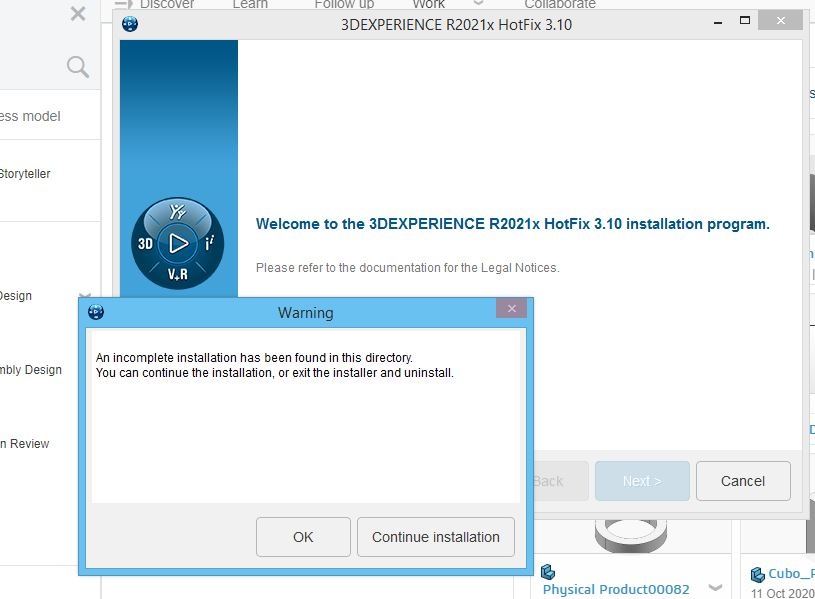
Task: Close the left side panel with X
Action: coord(78,13)
